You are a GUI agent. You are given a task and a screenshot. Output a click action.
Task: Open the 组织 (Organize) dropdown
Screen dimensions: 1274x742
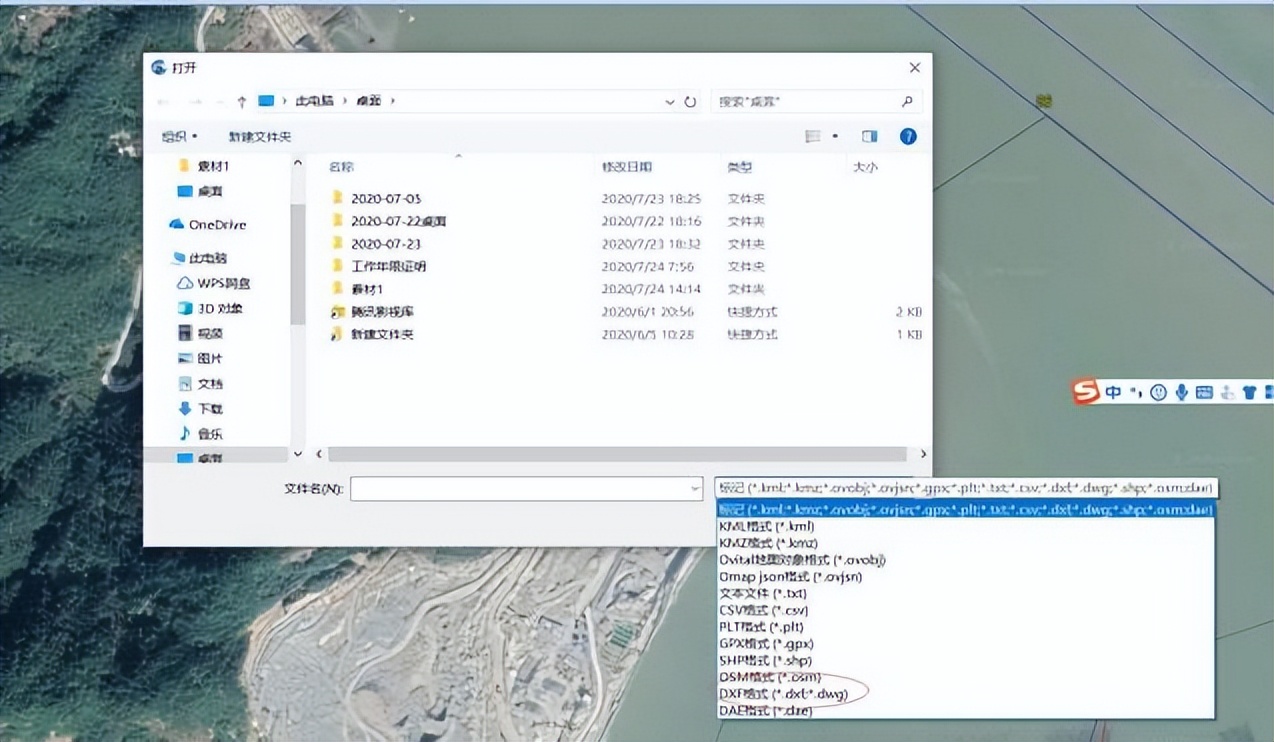click(178, 136)
